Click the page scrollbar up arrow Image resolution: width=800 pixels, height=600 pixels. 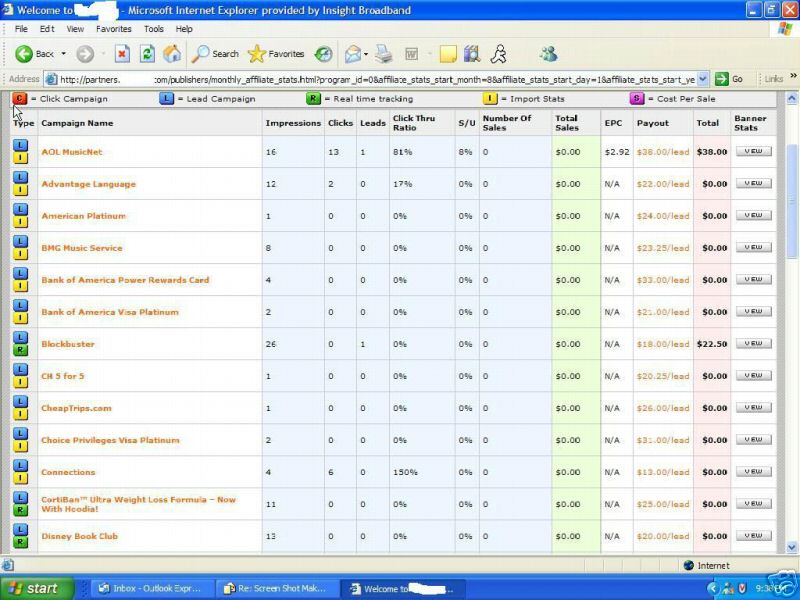pos(792,98)
